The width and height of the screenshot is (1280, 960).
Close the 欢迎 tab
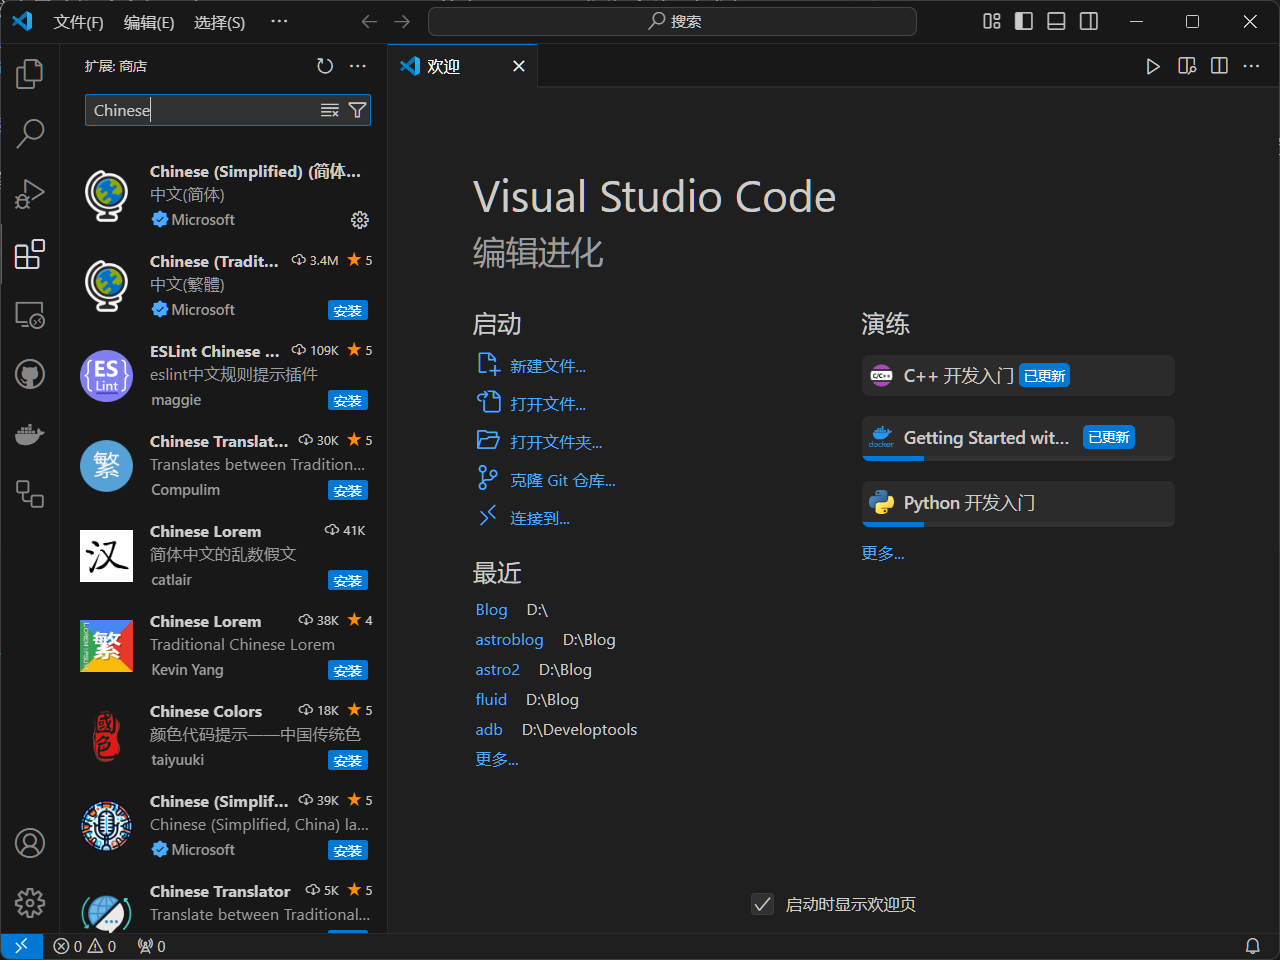[518, 66]
